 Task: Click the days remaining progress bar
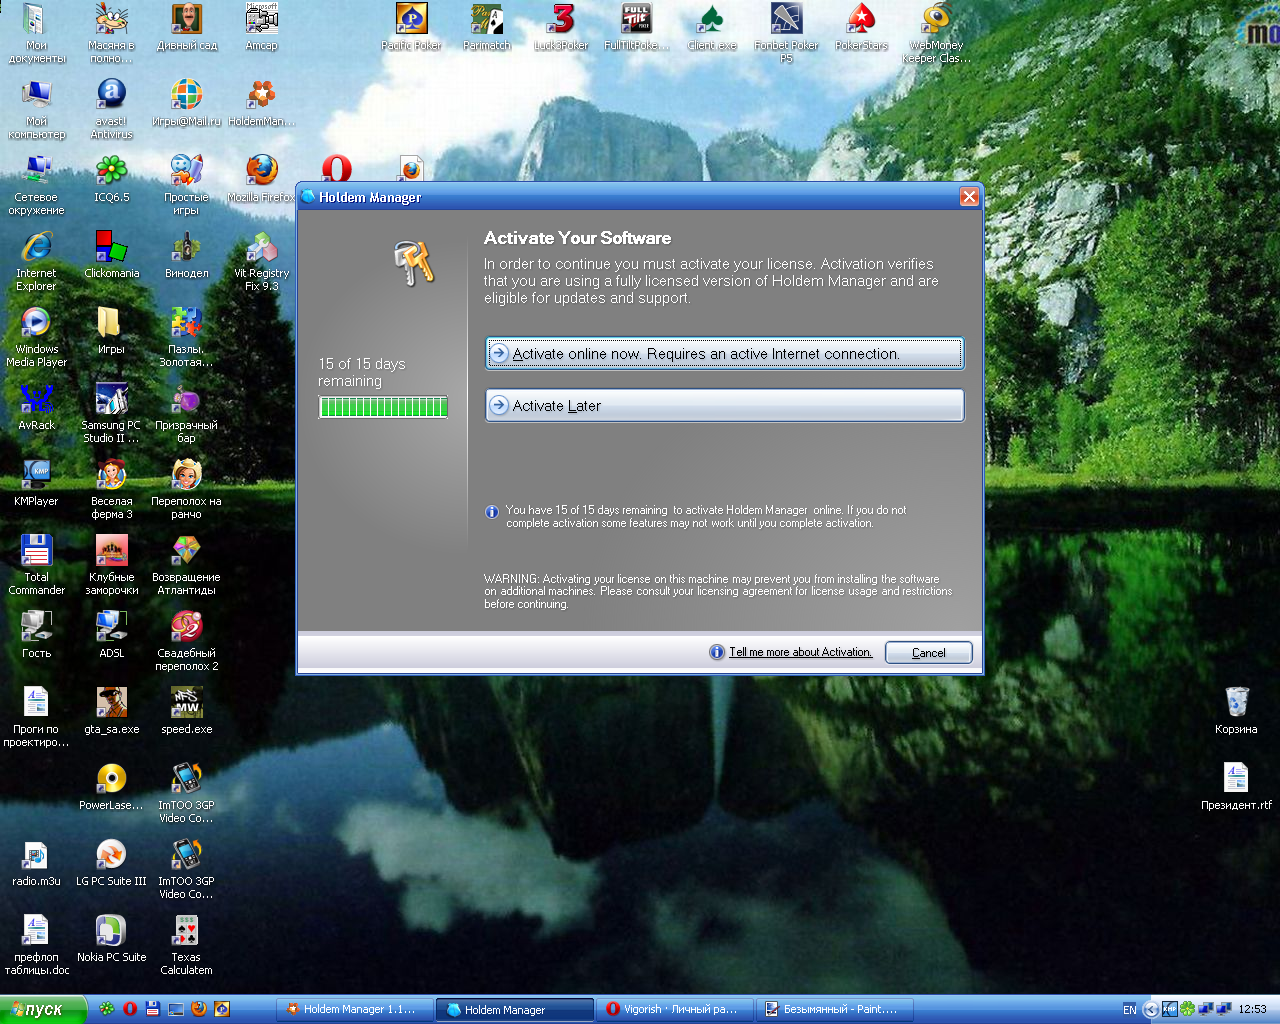[383, 407]
